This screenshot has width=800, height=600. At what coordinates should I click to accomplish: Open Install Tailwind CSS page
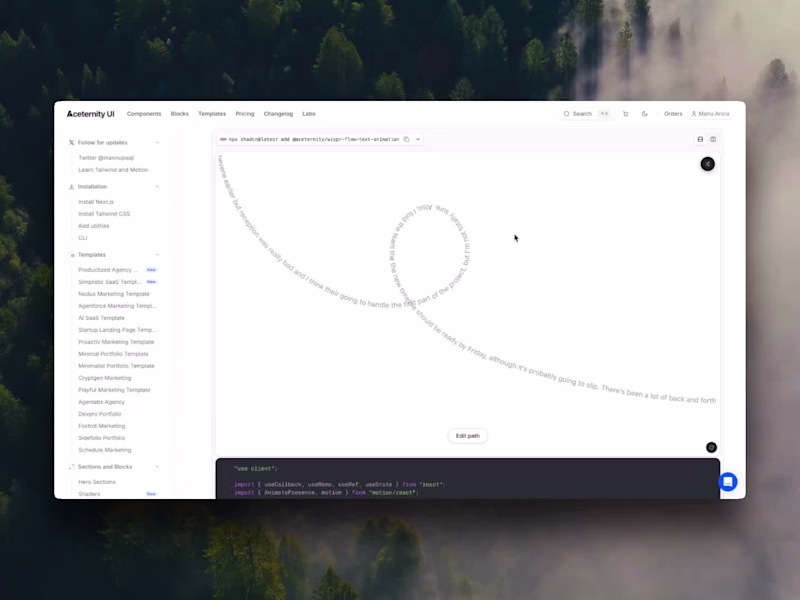(x=104, y=214)
